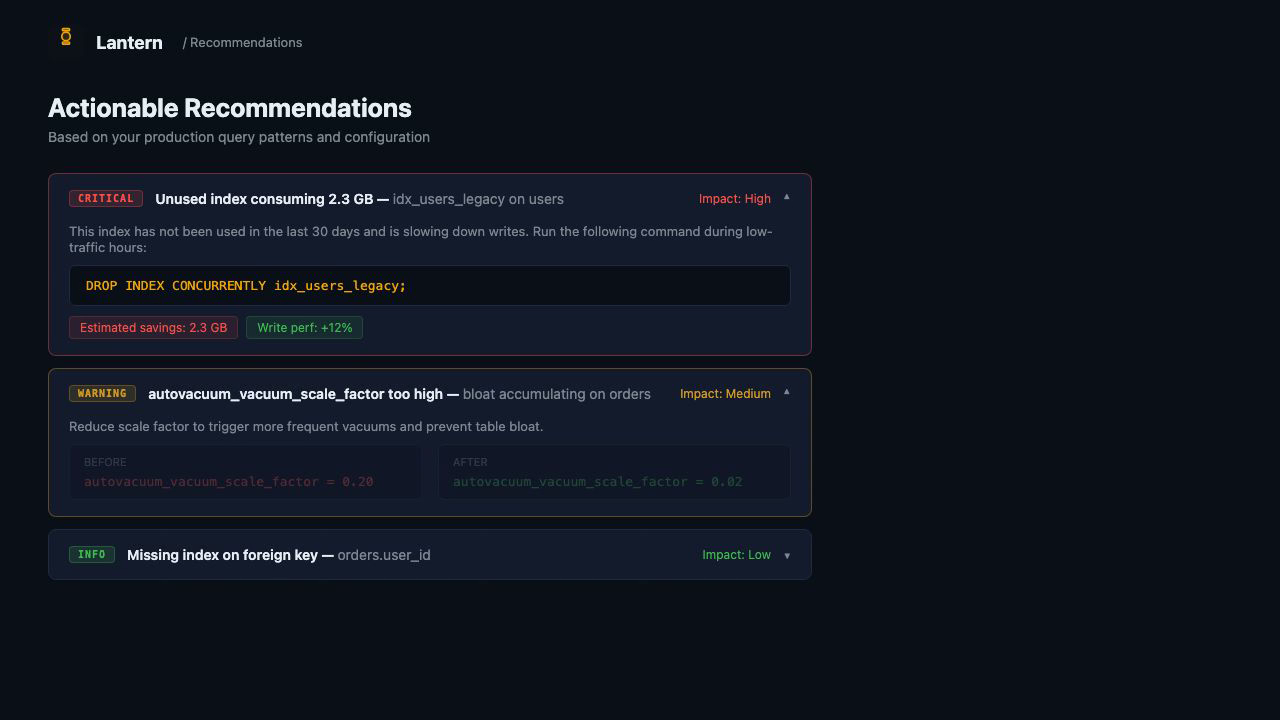Click the orders.user_id foreign key text
The width and height of the screenshot is (1280, 720).
(x=384, y=555)
